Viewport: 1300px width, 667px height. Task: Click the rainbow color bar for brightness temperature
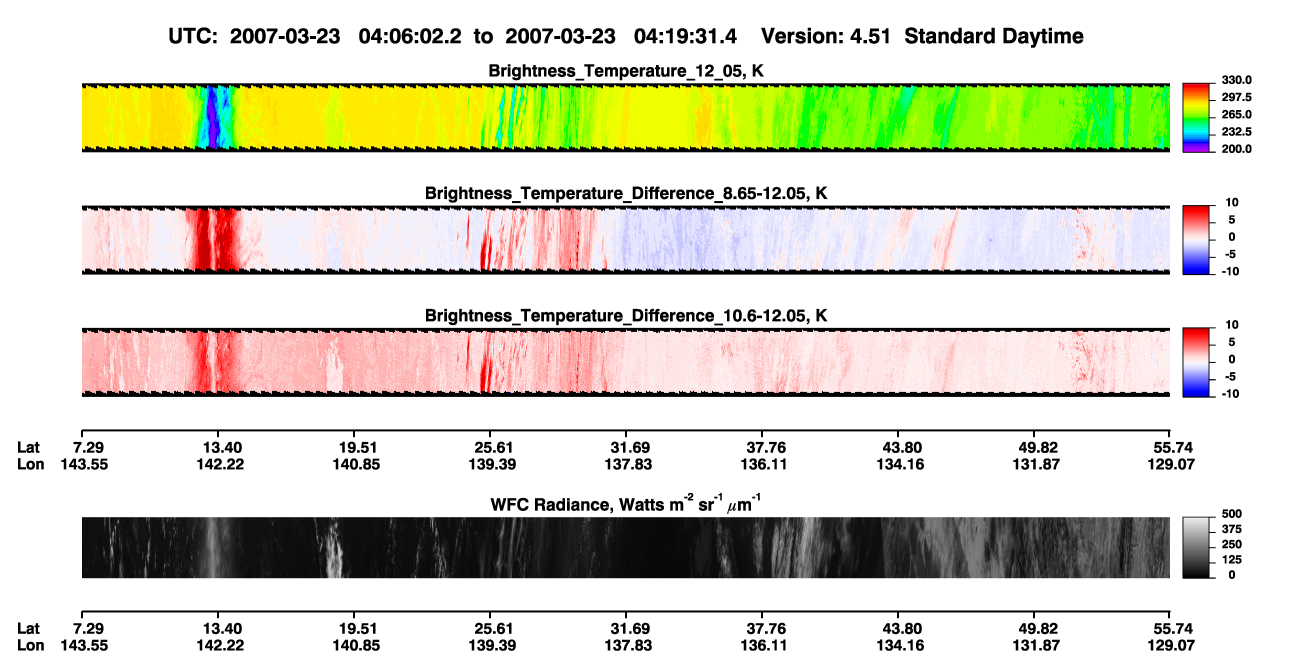(1196, 117)
